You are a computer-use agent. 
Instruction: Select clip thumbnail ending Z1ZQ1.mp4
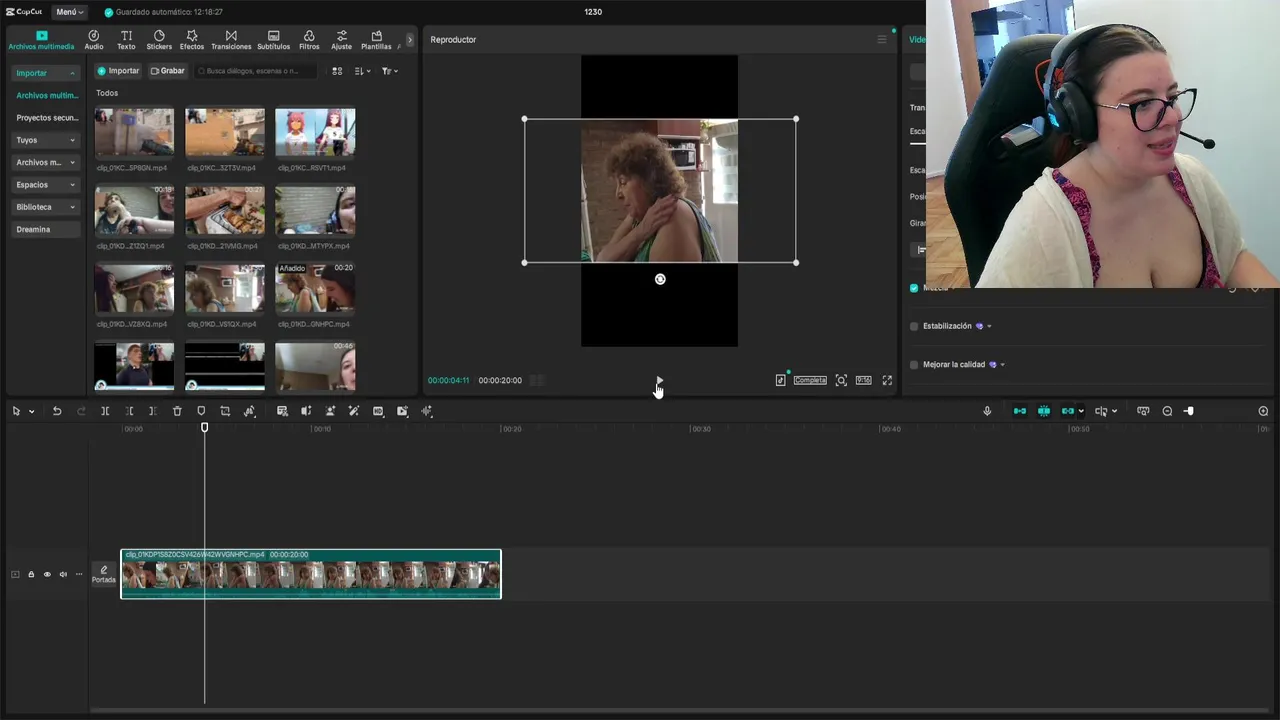[x=134, y=210]
